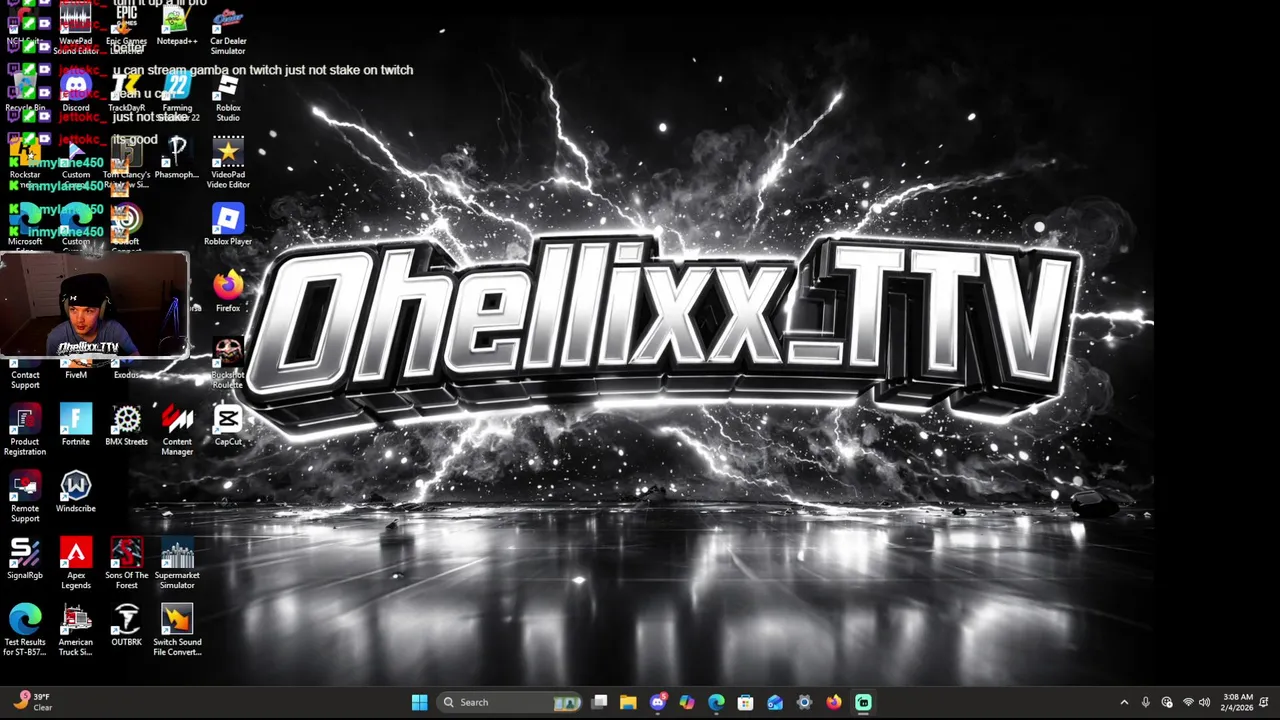Image resolution: width=1280 pixels, height=720 pixels.
Task: Select the Recycle Bin icon
Action: click(x=25, y=92)
